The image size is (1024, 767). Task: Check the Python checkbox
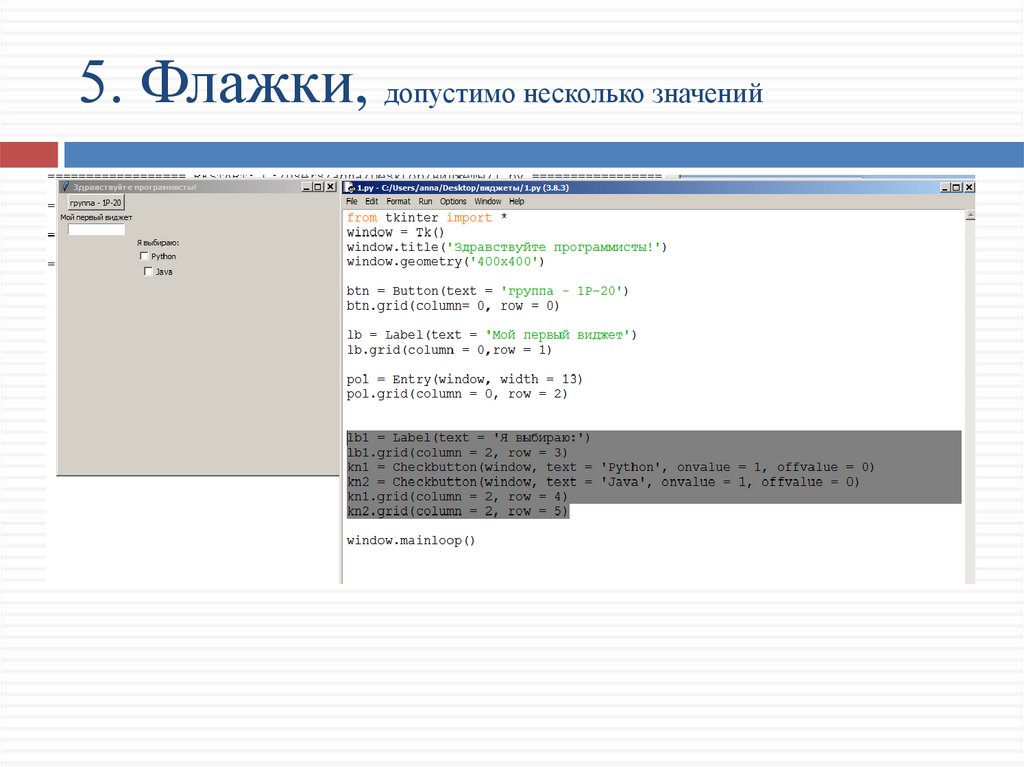pyautogui.click(x=145, y=257)
